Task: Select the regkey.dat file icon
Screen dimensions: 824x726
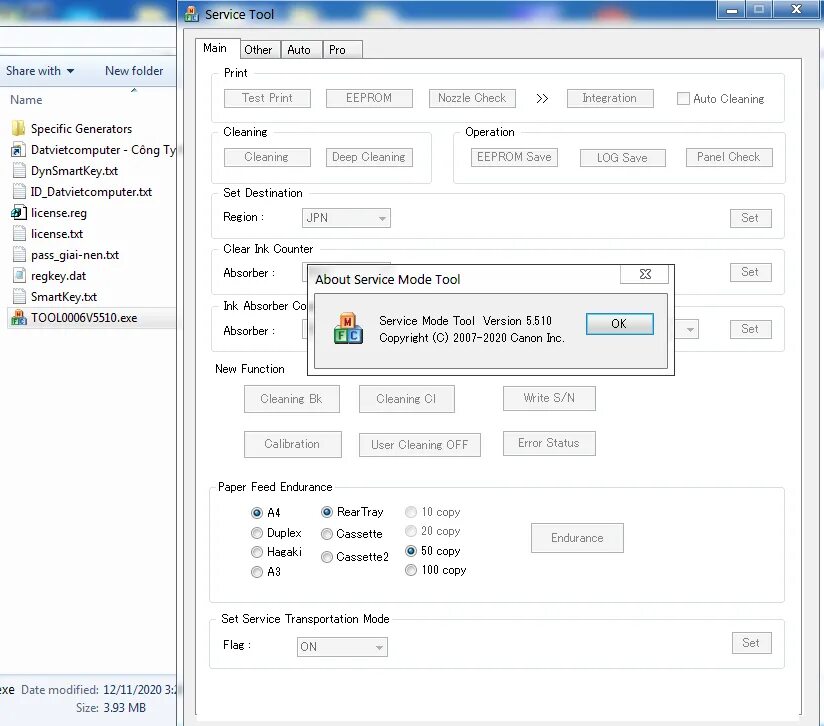Action: click(x=18, y=276)
